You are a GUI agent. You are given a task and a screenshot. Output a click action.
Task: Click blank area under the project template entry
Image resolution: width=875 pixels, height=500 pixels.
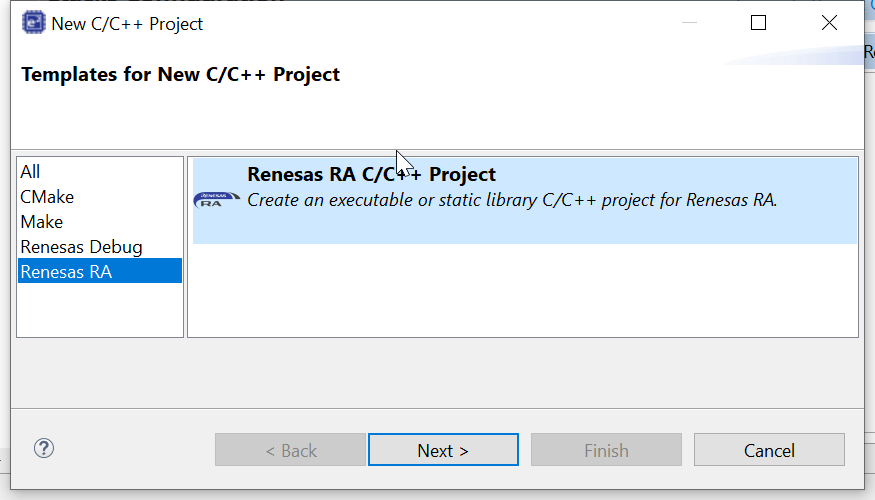tap(522, 290)
